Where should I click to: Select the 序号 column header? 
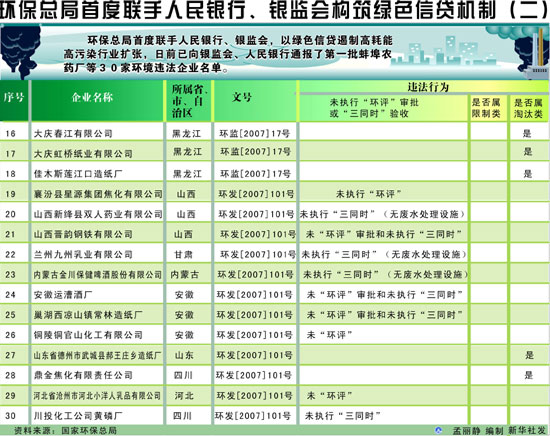pyautogui.click(x=14, y=98)
